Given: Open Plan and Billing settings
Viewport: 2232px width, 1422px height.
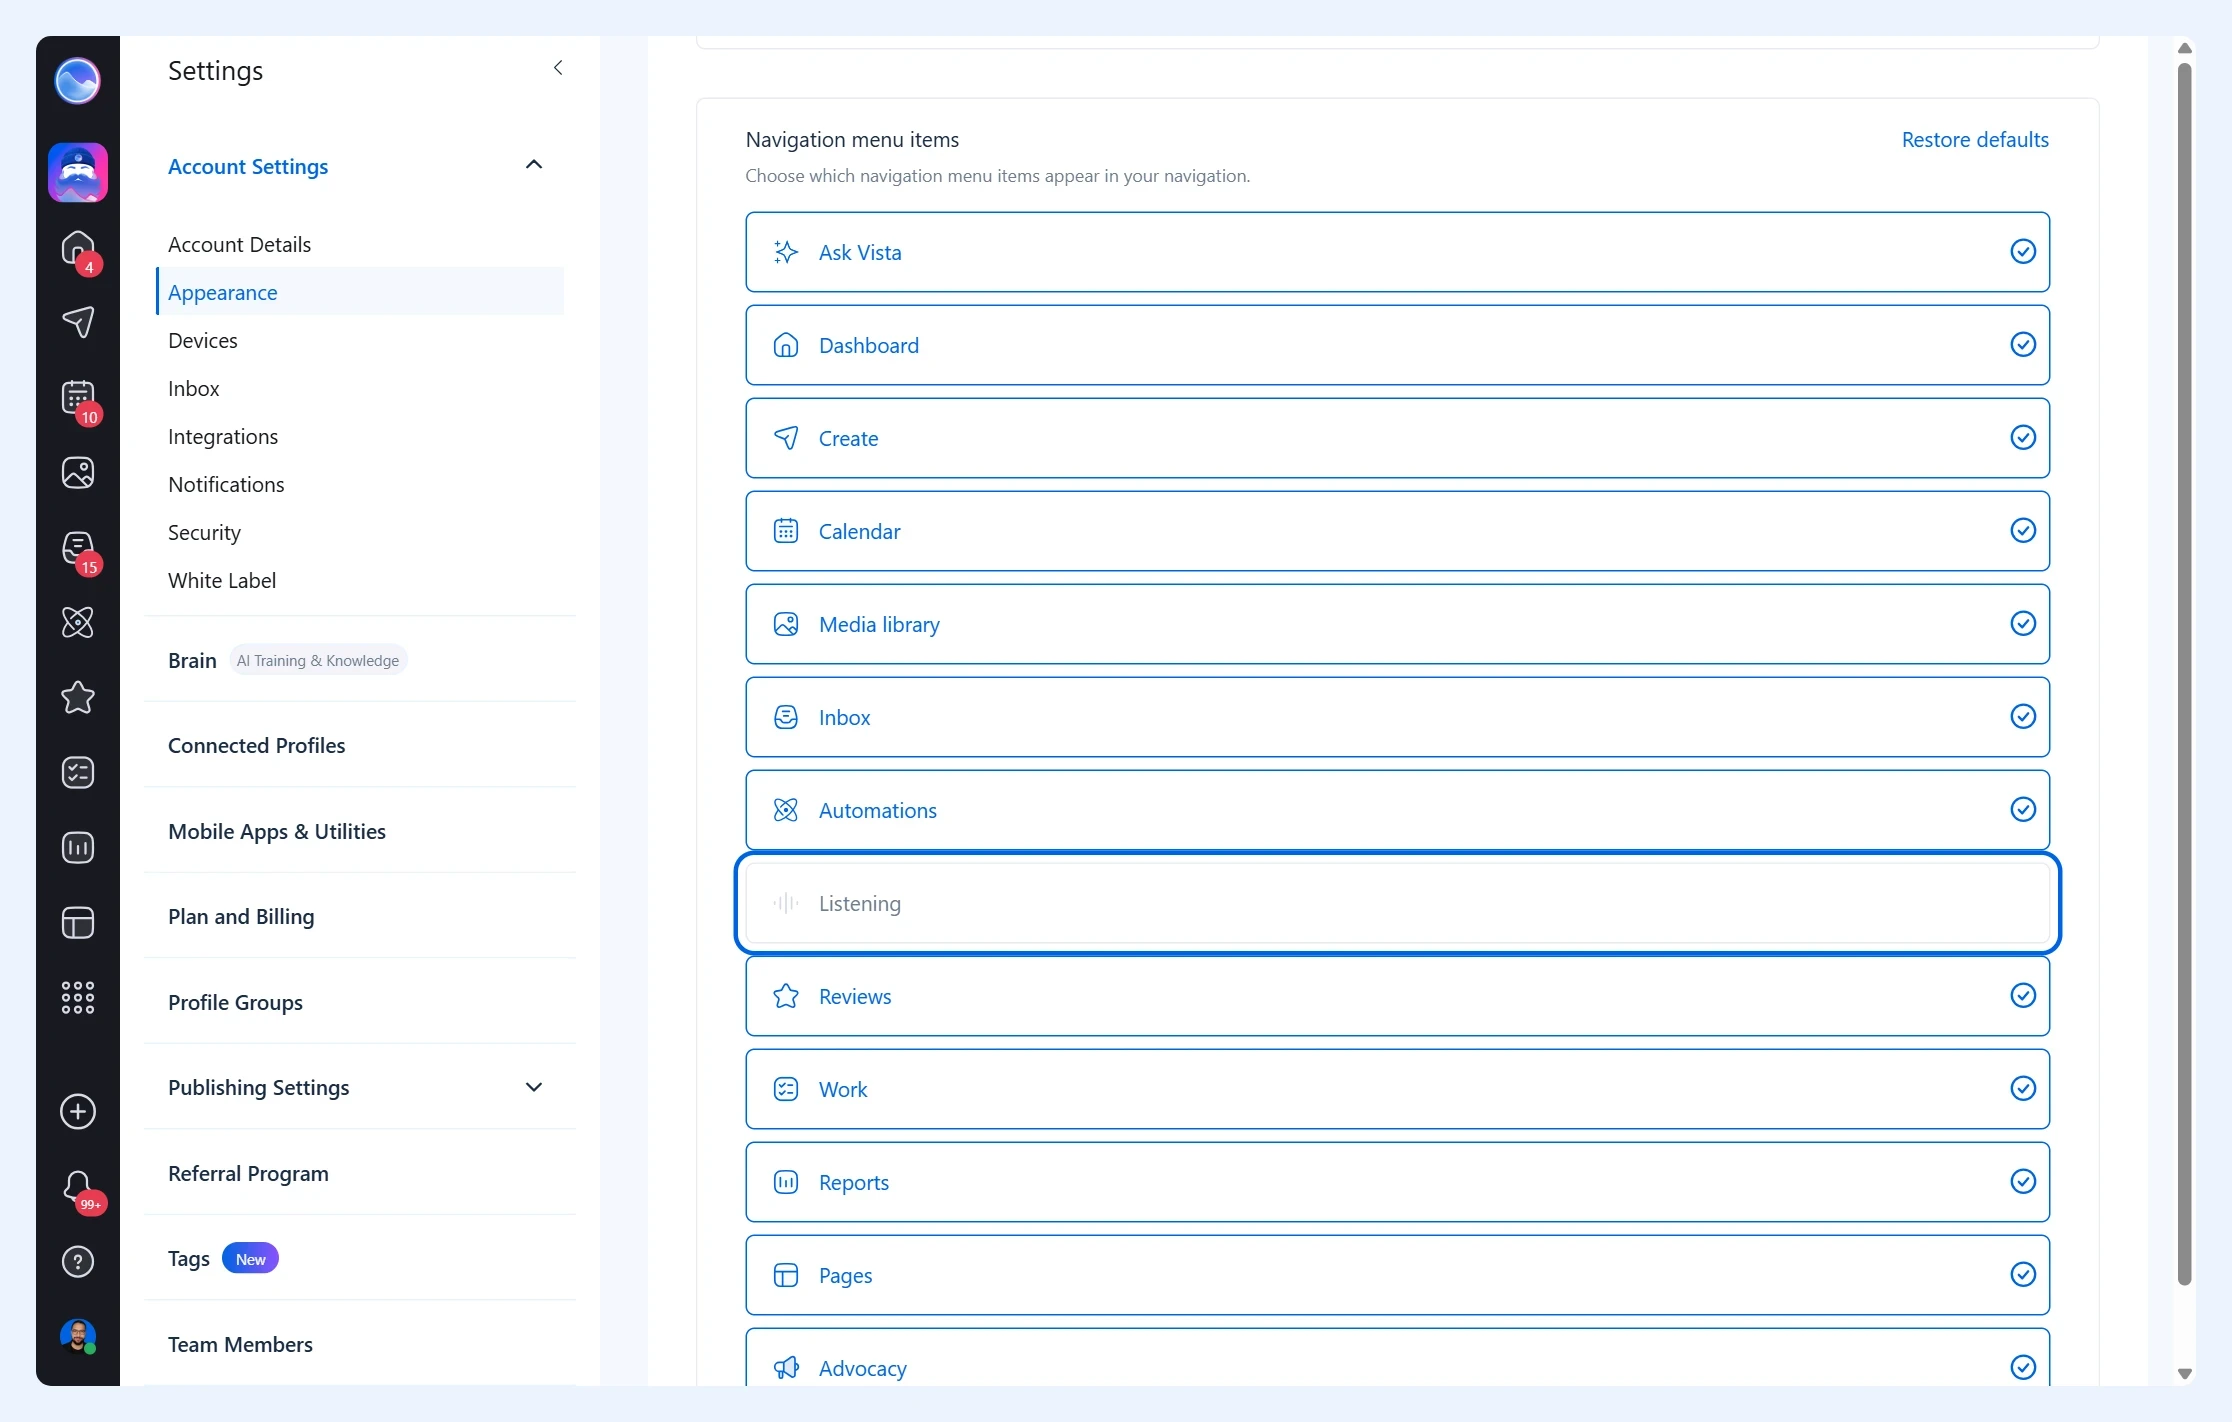Looking at the screenshot, I should click(x=241, y=916).
